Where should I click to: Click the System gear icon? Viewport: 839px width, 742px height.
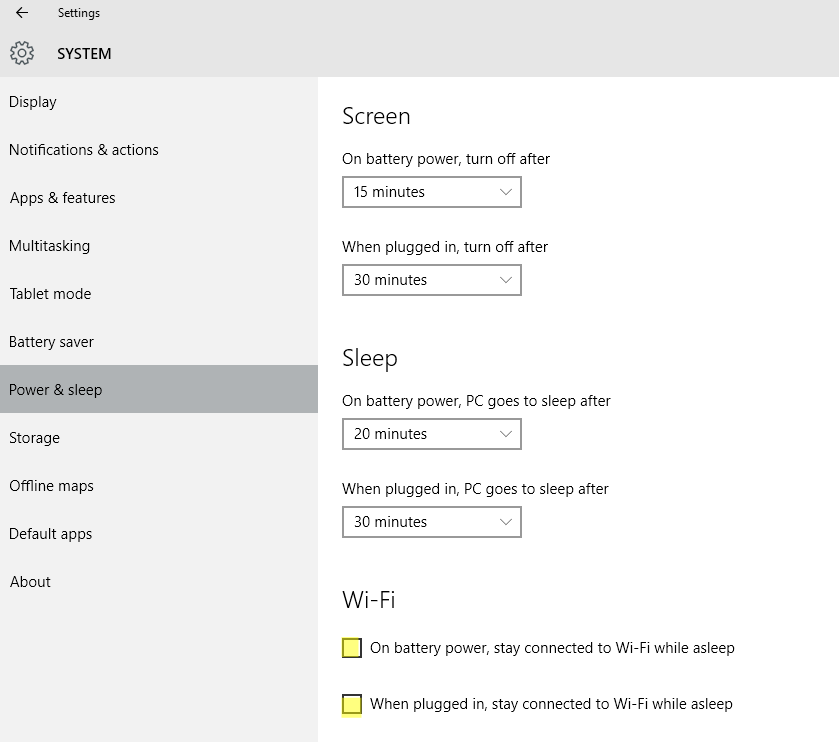pyautogui.click(x=22, y=53)
